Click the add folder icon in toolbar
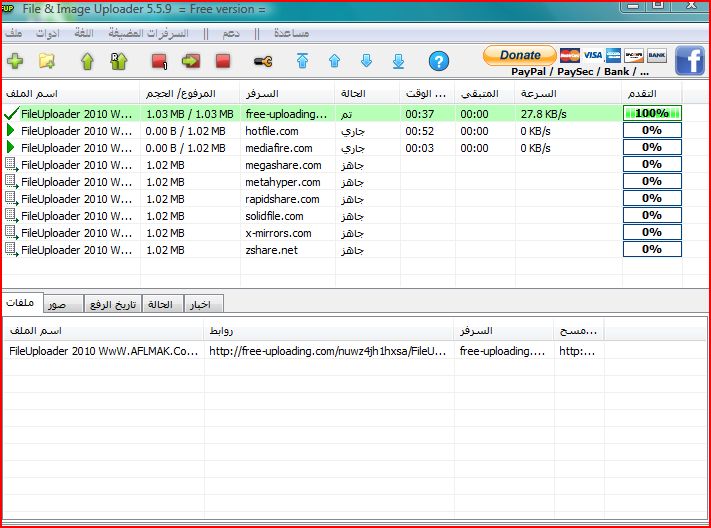Image resolution: width=711 pixels, height=528 pixels. pos(47,61)
